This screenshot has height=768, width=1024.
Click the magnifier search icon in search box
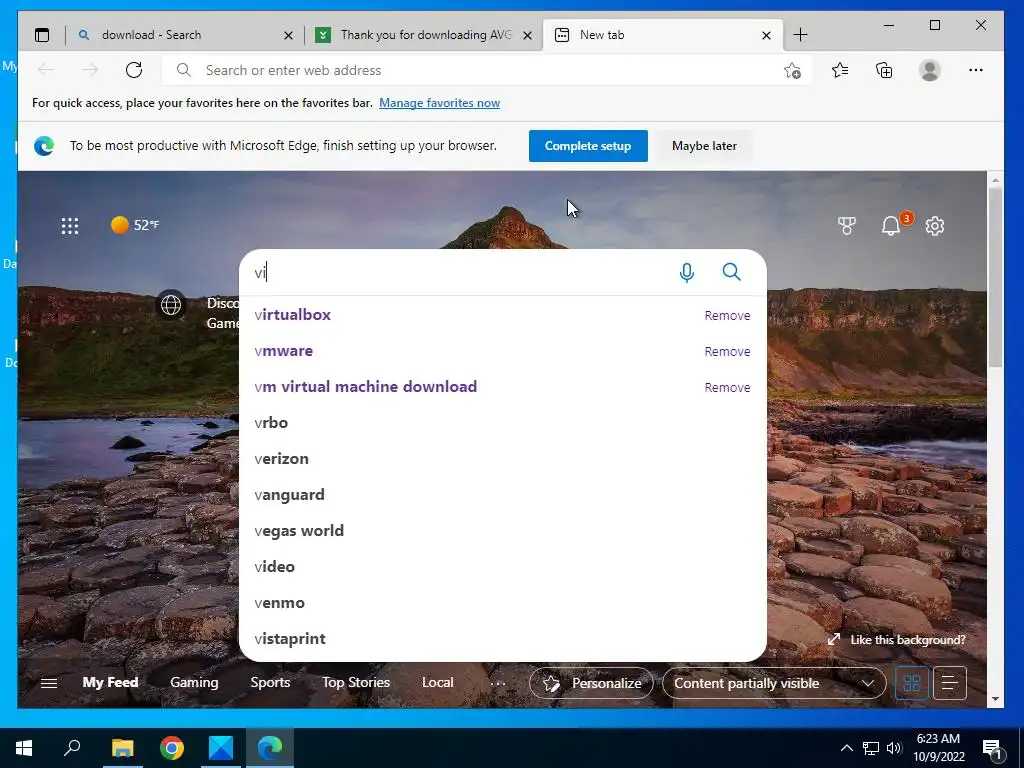731,272
